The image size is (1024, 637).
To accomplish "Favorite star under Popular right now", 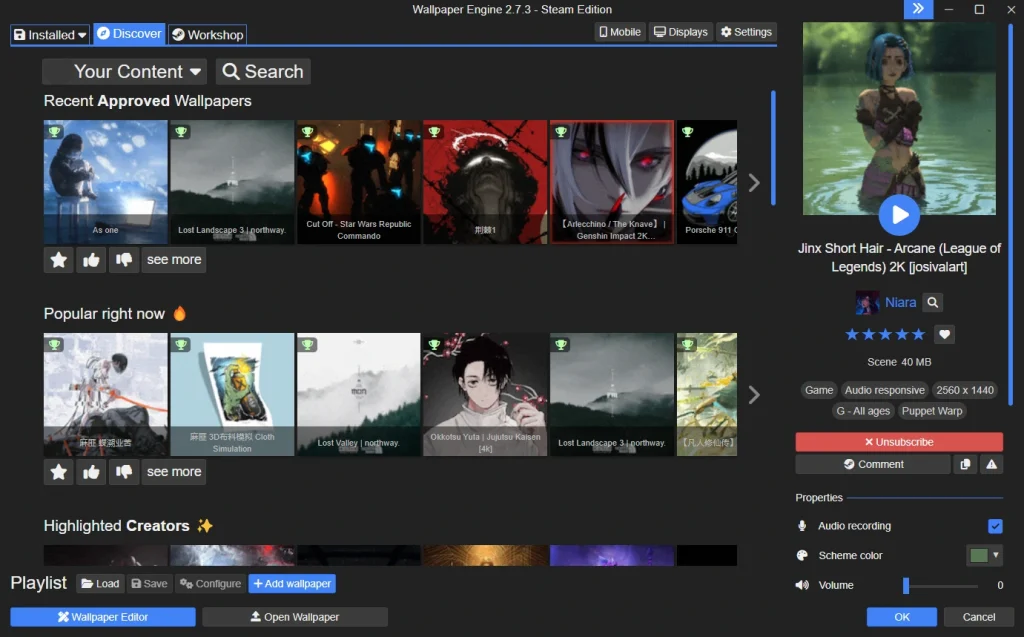I will coord(59,472).
